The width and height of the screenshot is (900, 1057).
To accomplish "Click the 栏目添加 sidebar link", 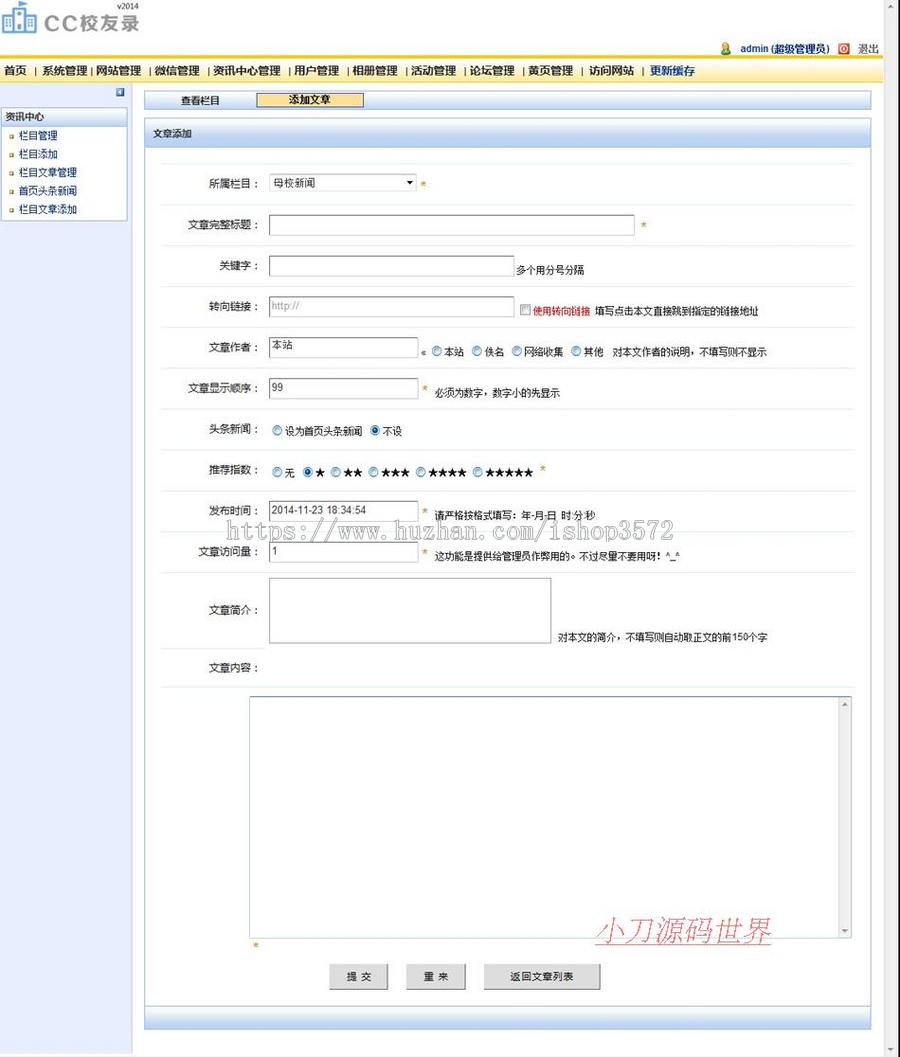I will (38, 153).
